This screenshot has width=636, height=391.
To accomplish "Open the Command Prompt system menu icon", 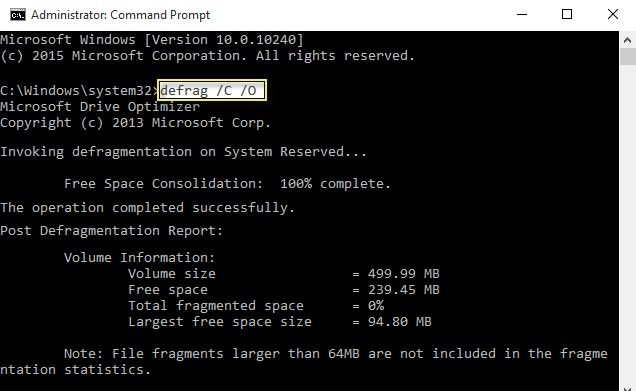I will tap(18, 15).
